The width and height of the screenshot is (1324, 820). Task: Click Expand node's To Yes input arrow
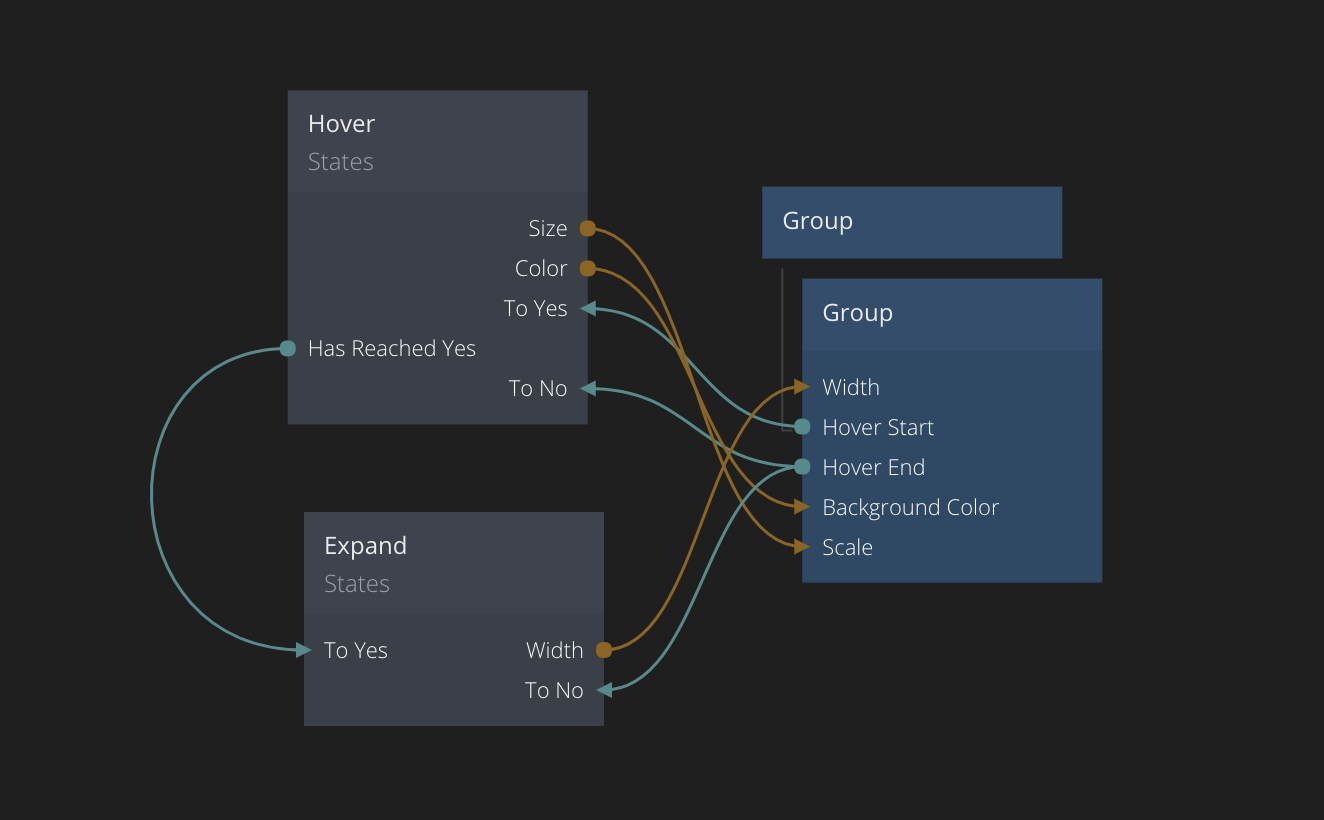(x=304, y=650)
